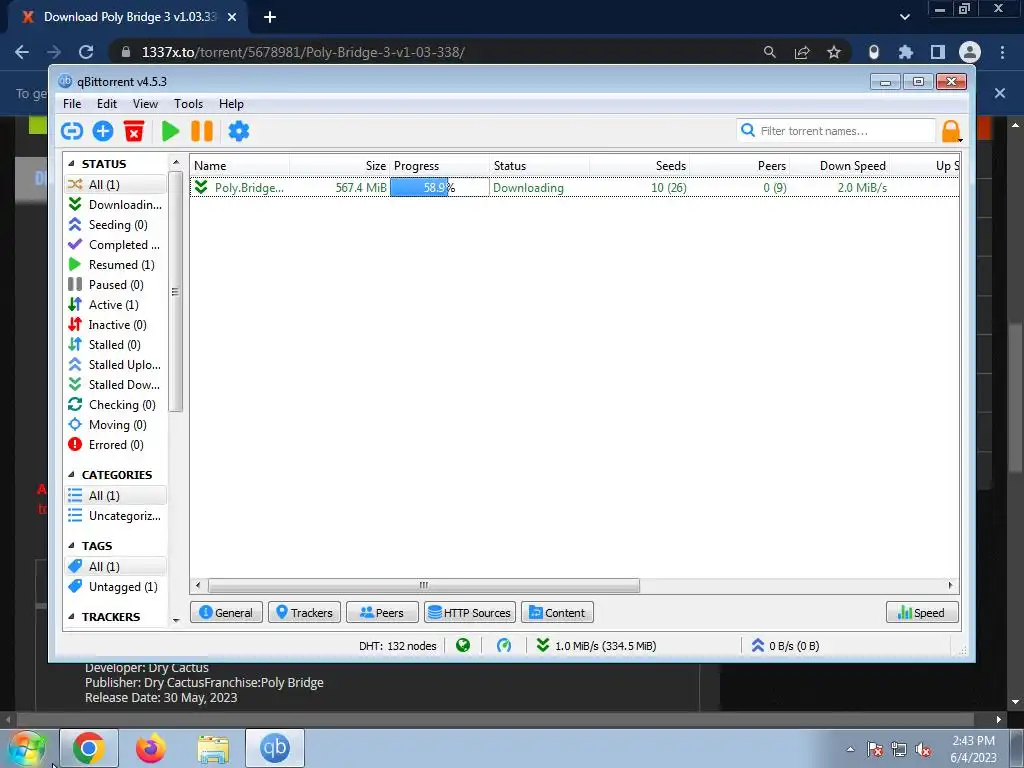Viewport: 1024px width, 768px height.
Task: Open Firefox from the taskbar
Action: tap(151, 748)
